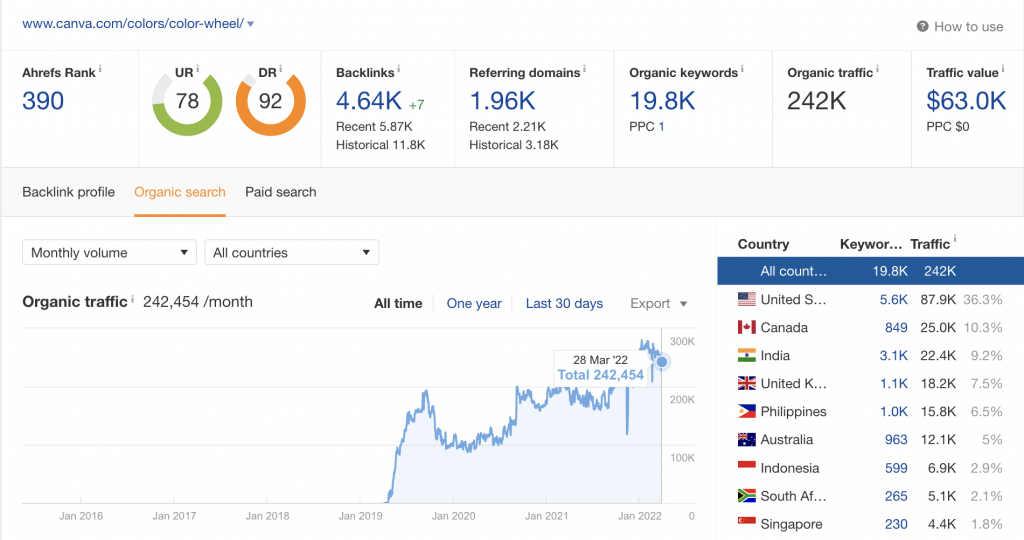This screenshot has width=1024, height=540.
Task: Open the All countries dropdown
Action: [291, 253]
